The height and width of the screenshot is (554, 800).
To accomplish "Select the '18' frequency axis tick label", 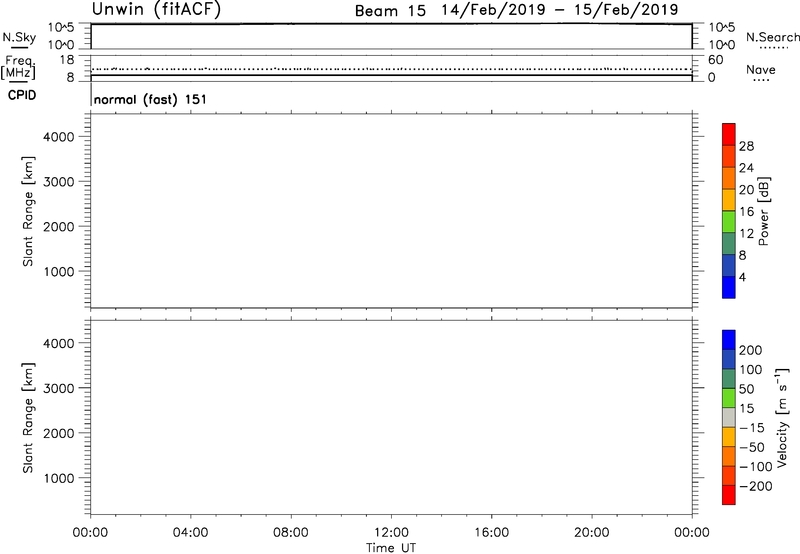I will (x=67, y=60).
